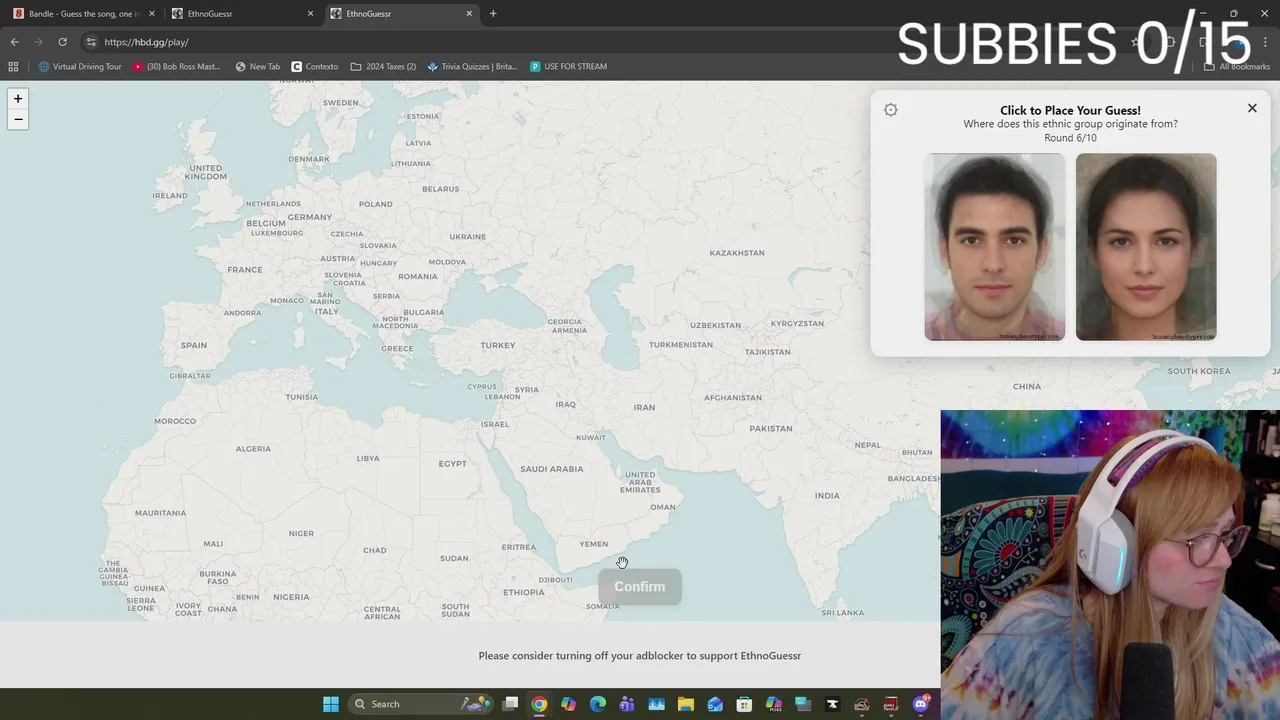The height and width of the screenshot is (720, 1280).
Task: Click the Afghanistan label on map
Action: [733, 397]
